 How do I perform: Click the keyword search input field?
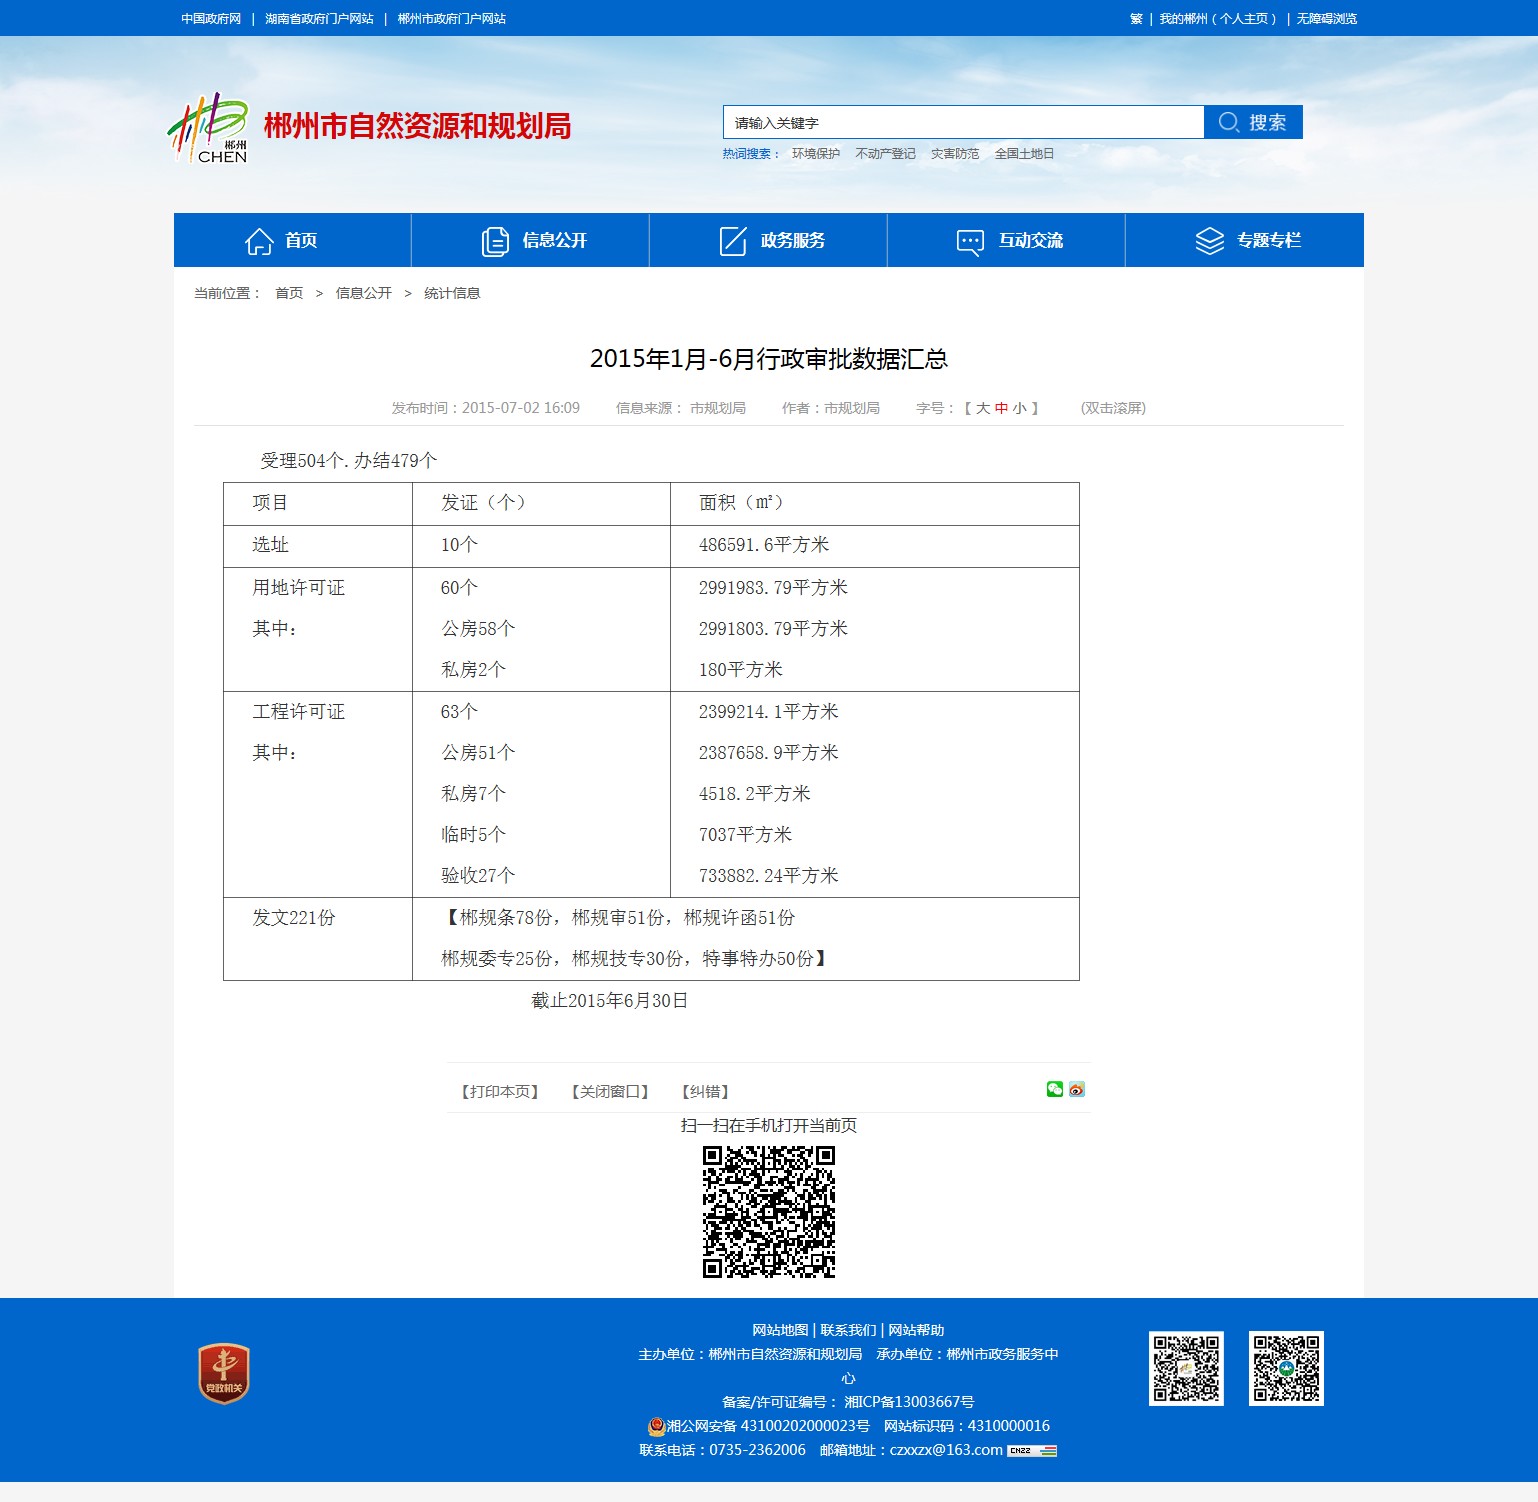[x=963, y=122]
